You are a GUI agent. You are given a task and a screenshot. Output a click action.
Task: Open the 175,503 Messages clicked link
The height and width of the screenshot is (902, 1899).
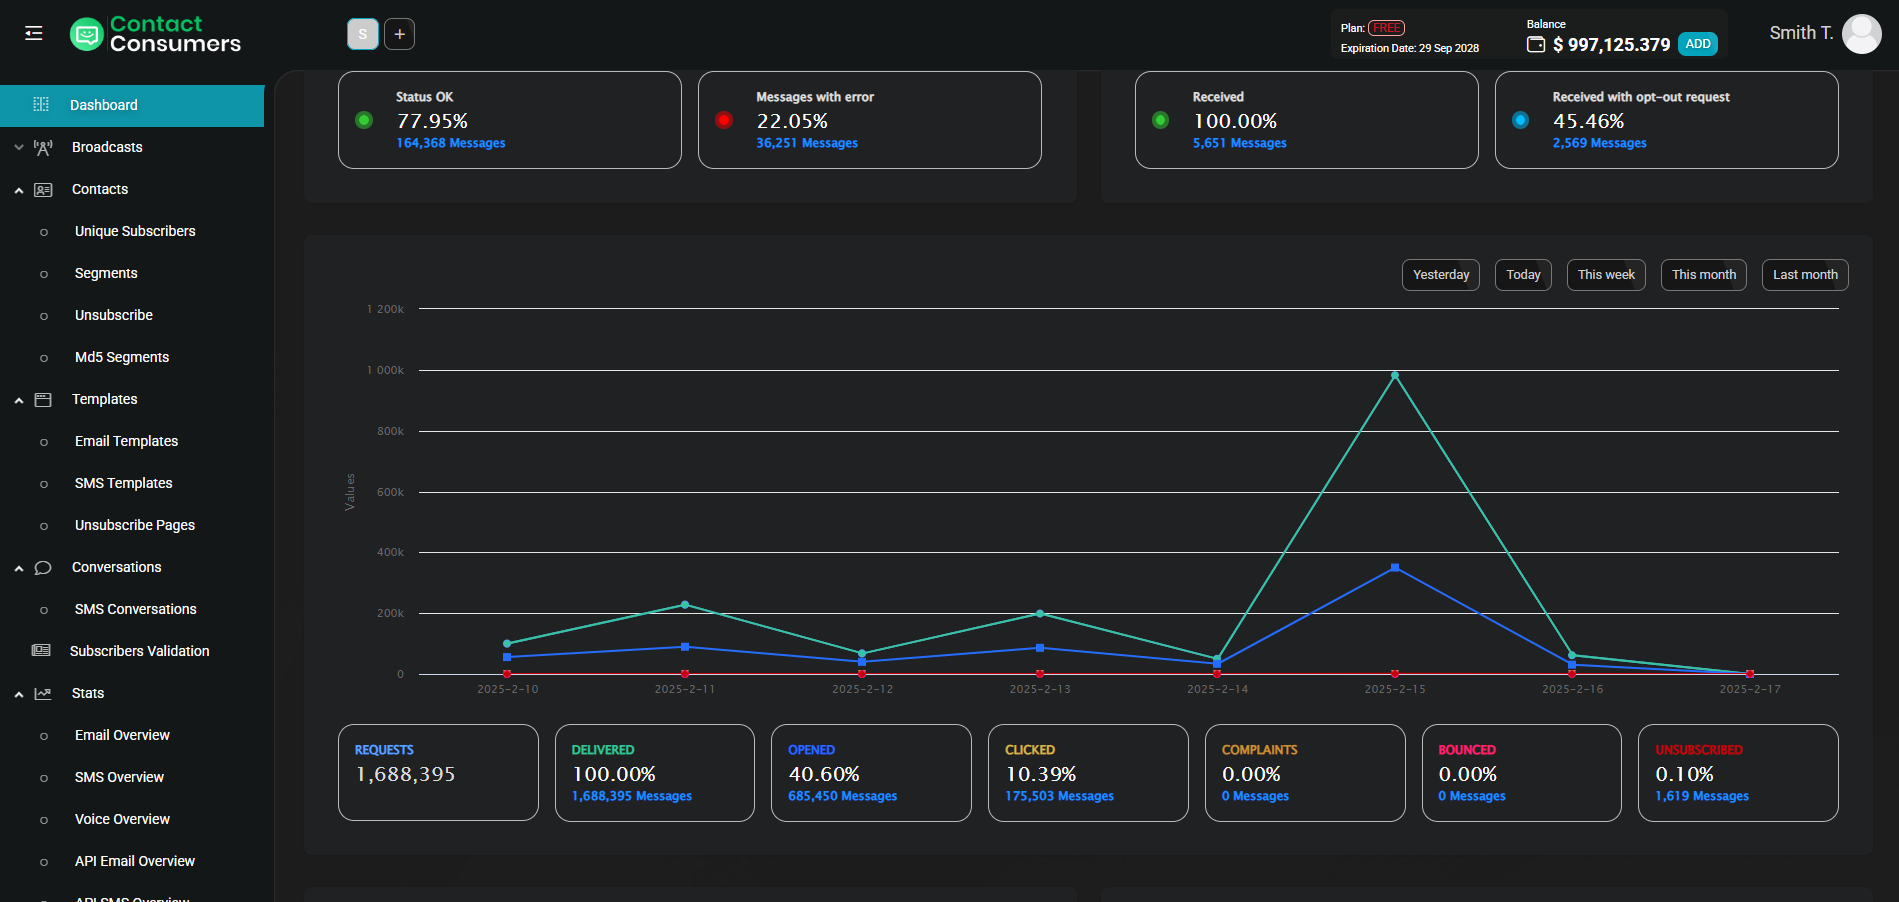click(1059, 796)
